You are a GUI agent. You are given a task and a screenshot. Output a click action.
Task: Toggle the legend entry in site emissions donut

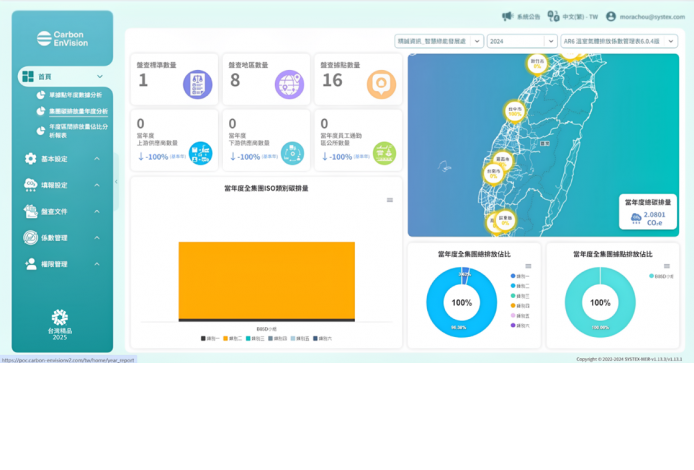[662, 275]
